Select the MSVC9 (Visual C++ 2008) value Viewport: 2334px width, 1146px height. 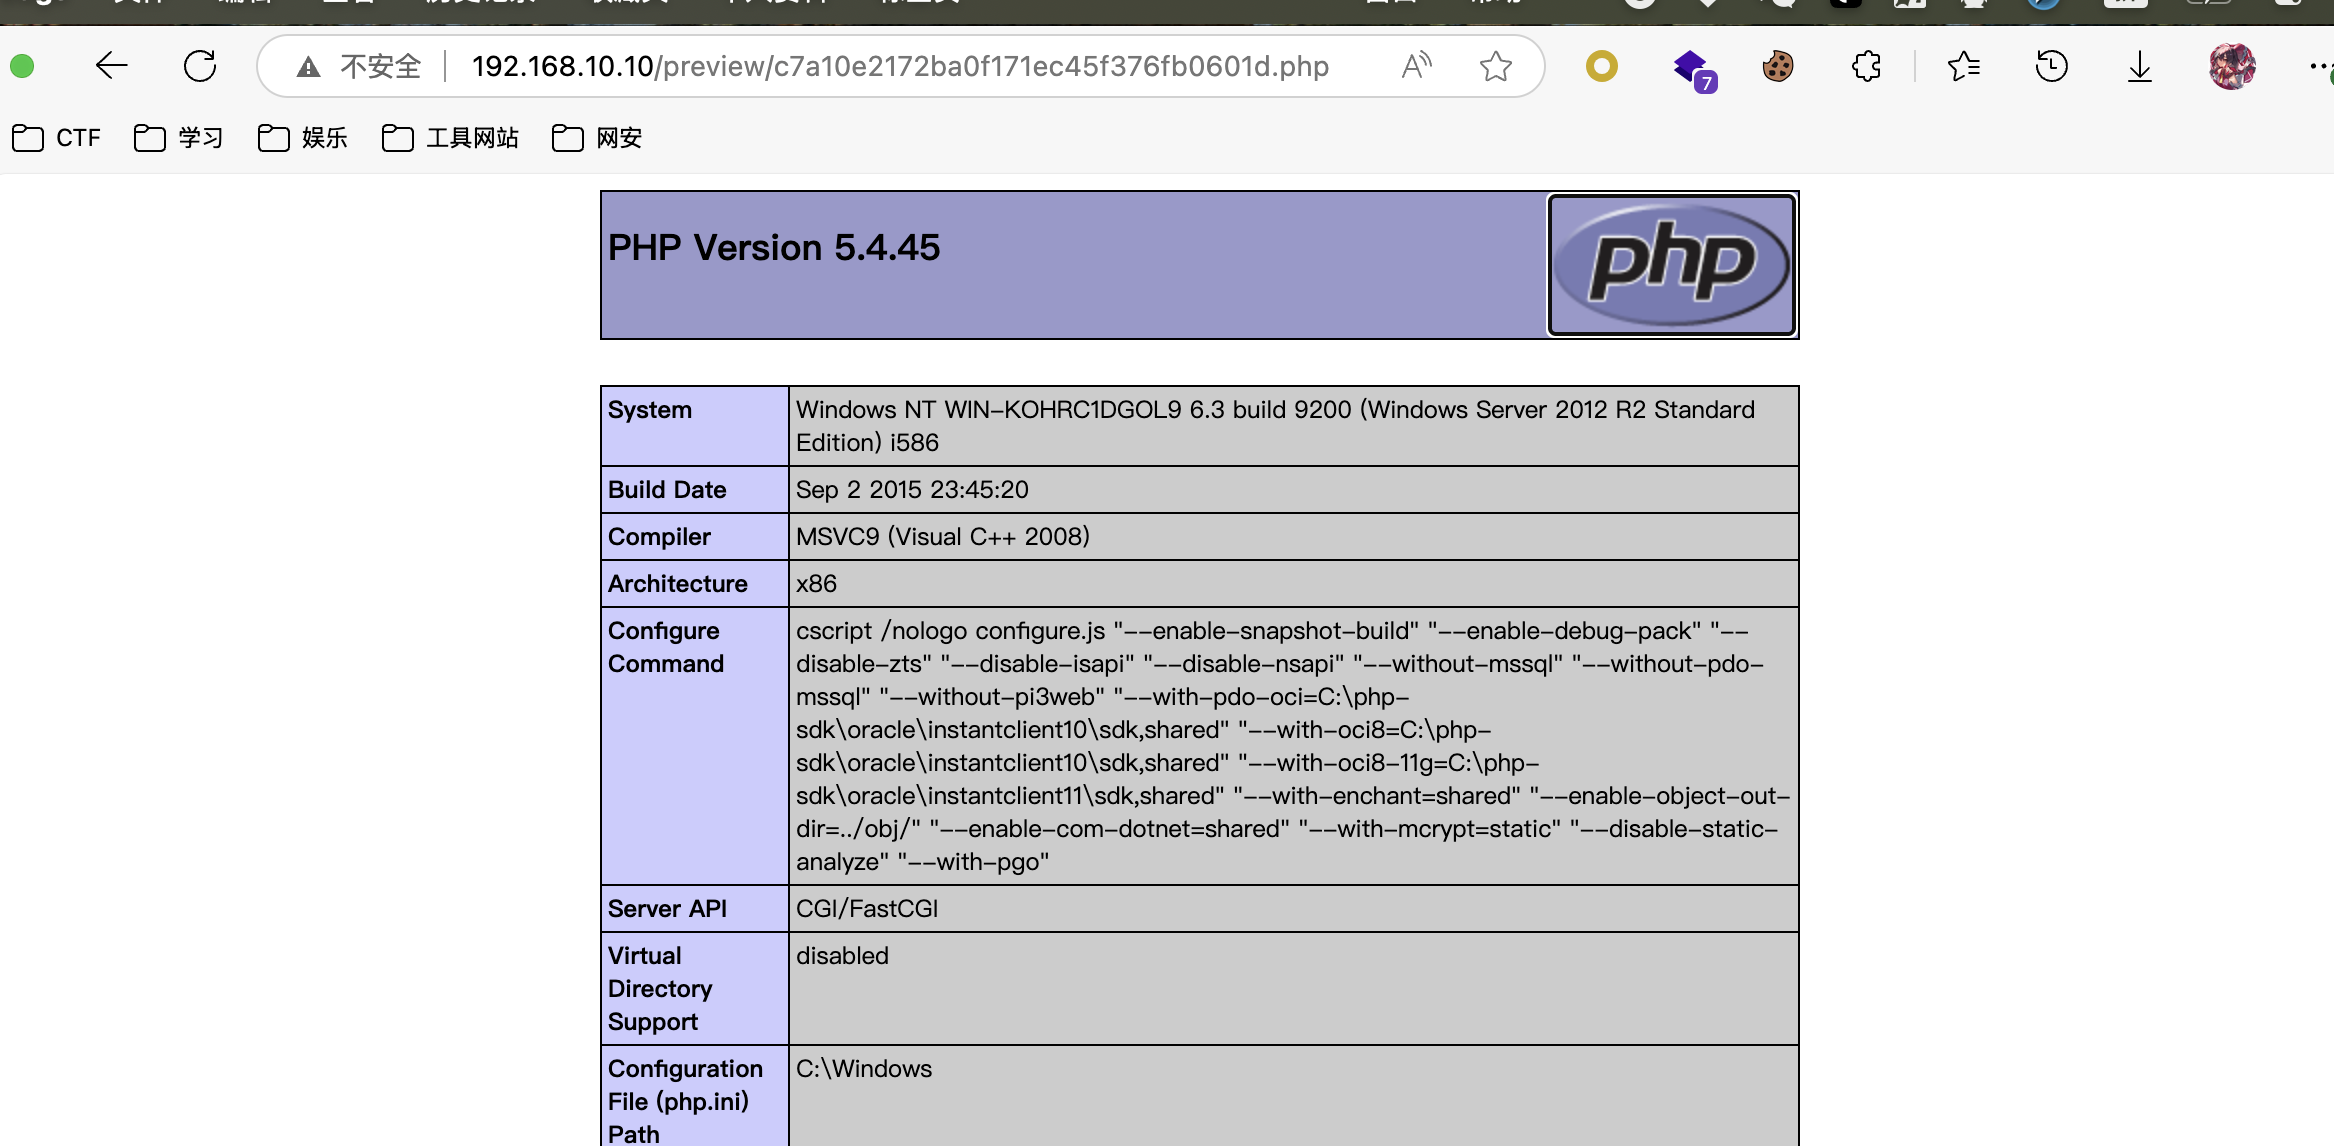943,537
